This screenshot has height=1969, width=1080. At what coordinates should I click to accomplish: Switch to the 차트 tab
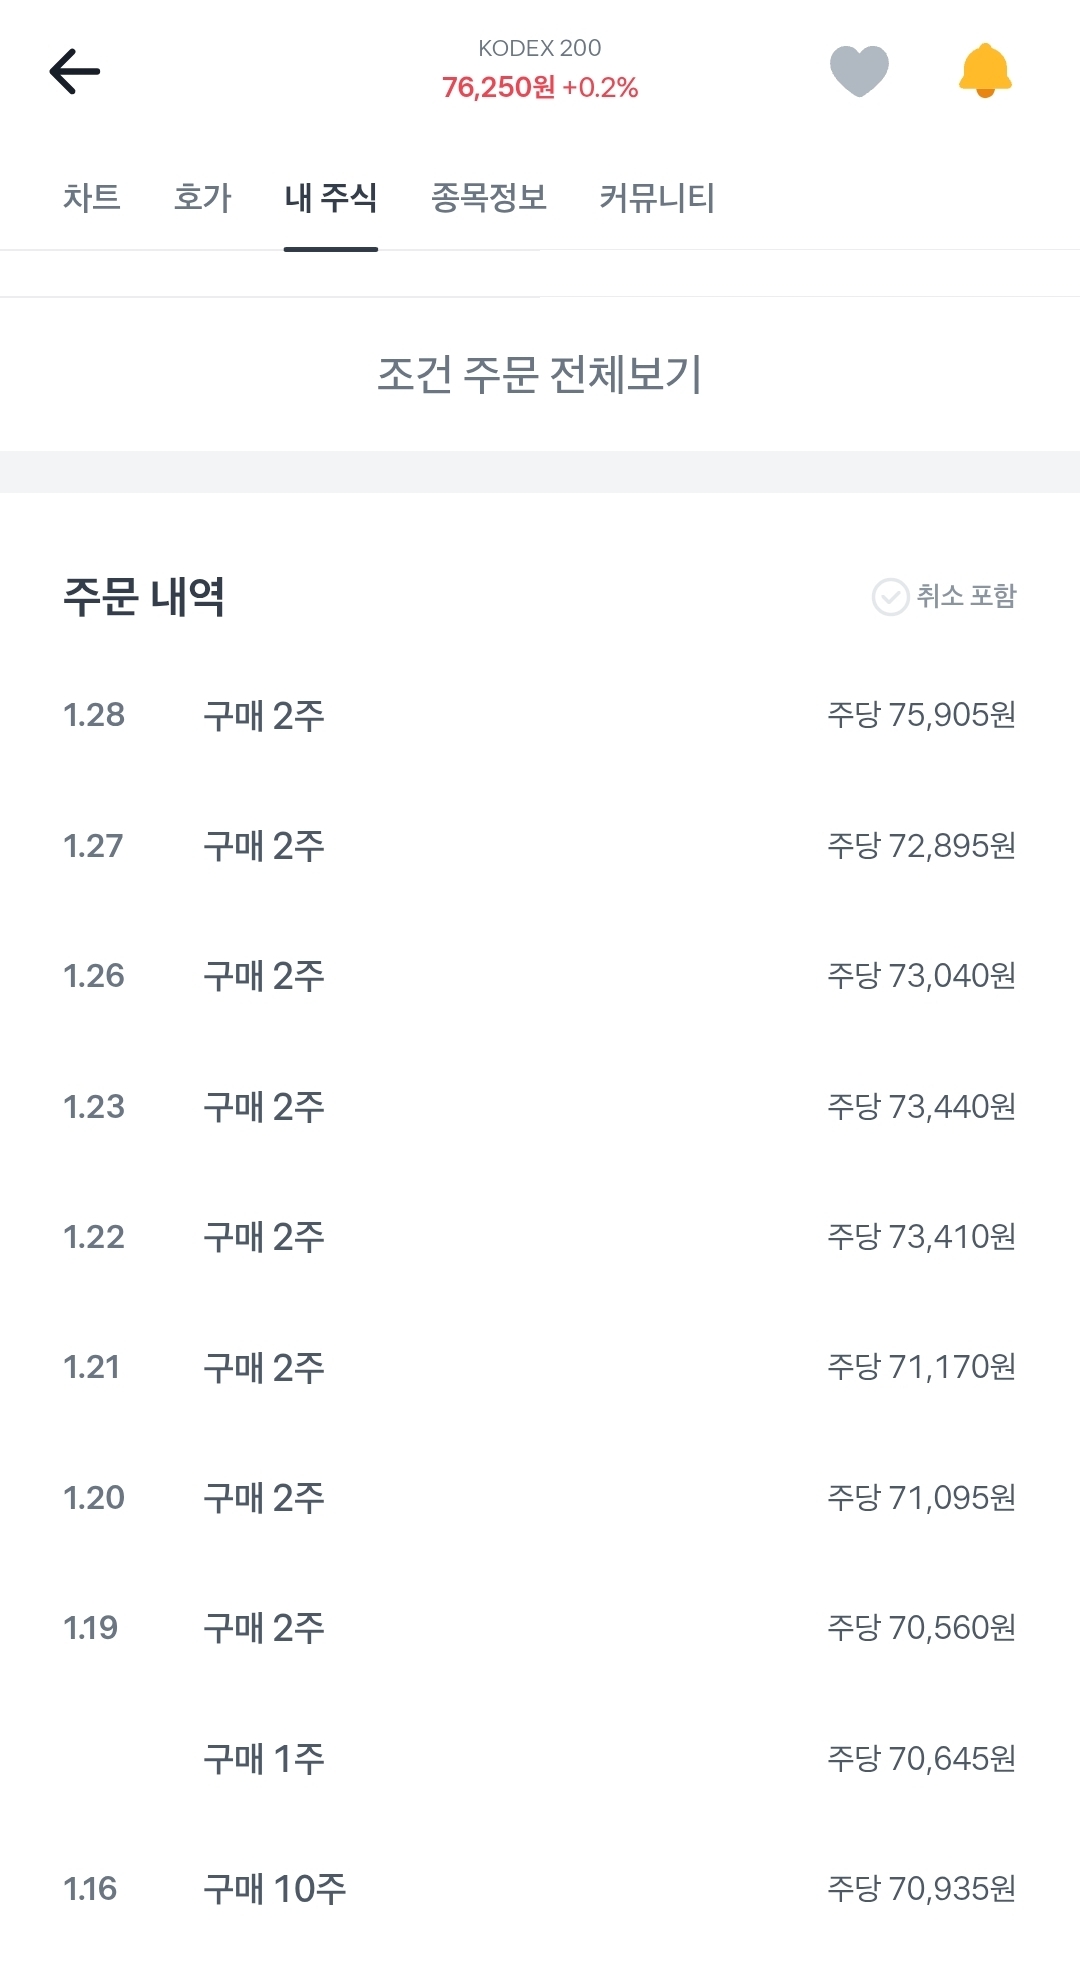click(x=92, y=197)
